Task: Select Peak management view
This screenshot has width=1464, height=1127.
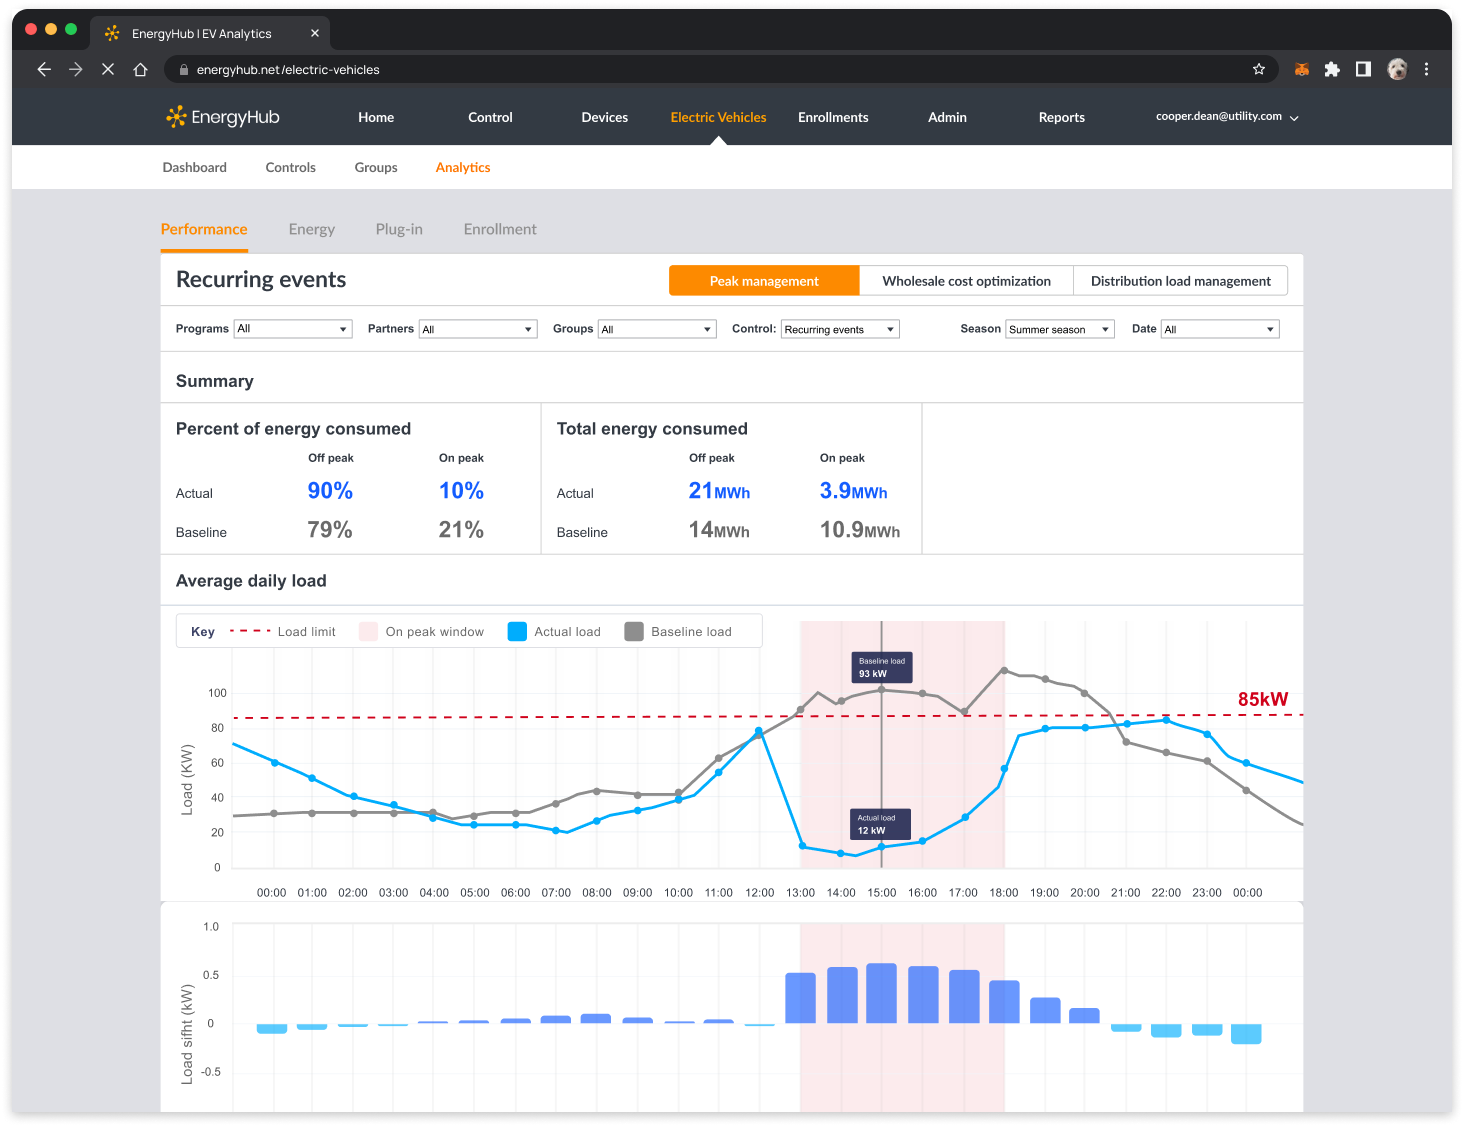Action: pyautogui.click(x=764, y=281)
